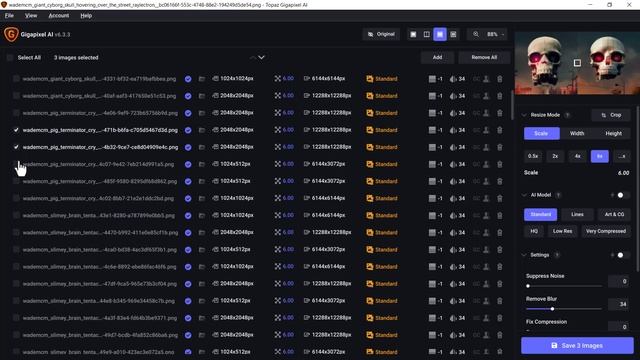Delete the 4b32-9ce7 pig terminator row

click(x=500, y=147)
